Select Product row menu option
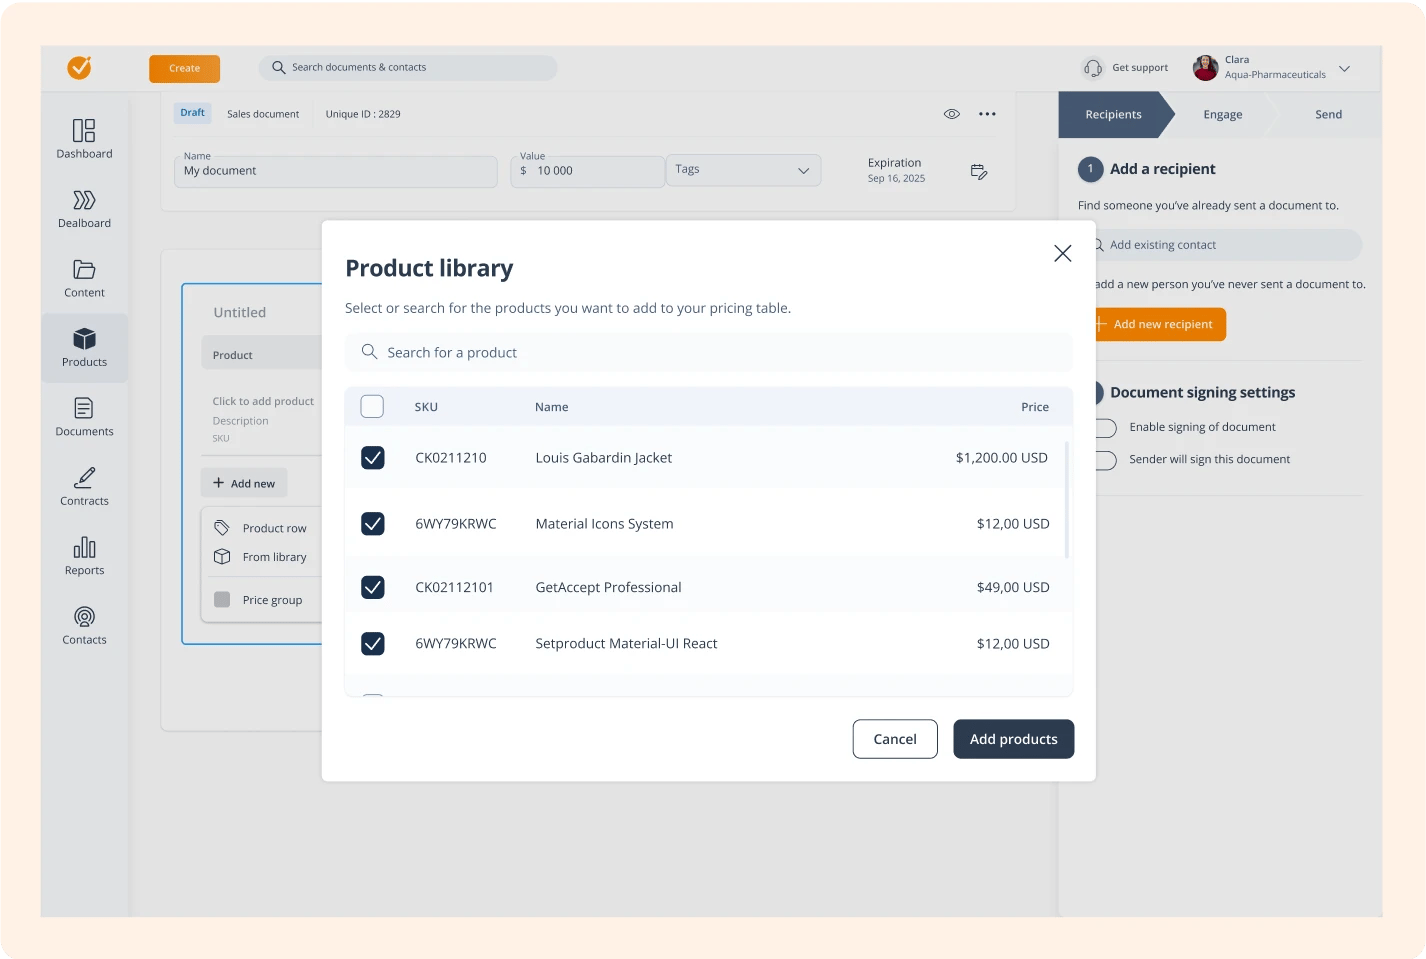Screen dimensions: 1426x959 [x=262, y=528]
